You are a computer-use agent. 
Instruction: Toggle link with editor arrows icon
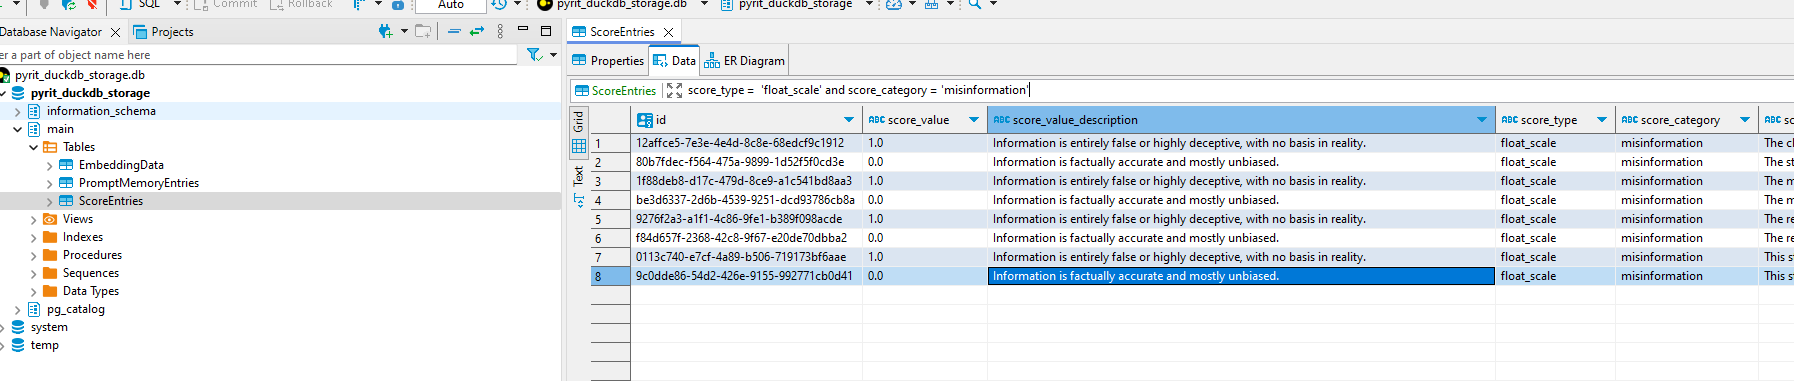[477, 31]
